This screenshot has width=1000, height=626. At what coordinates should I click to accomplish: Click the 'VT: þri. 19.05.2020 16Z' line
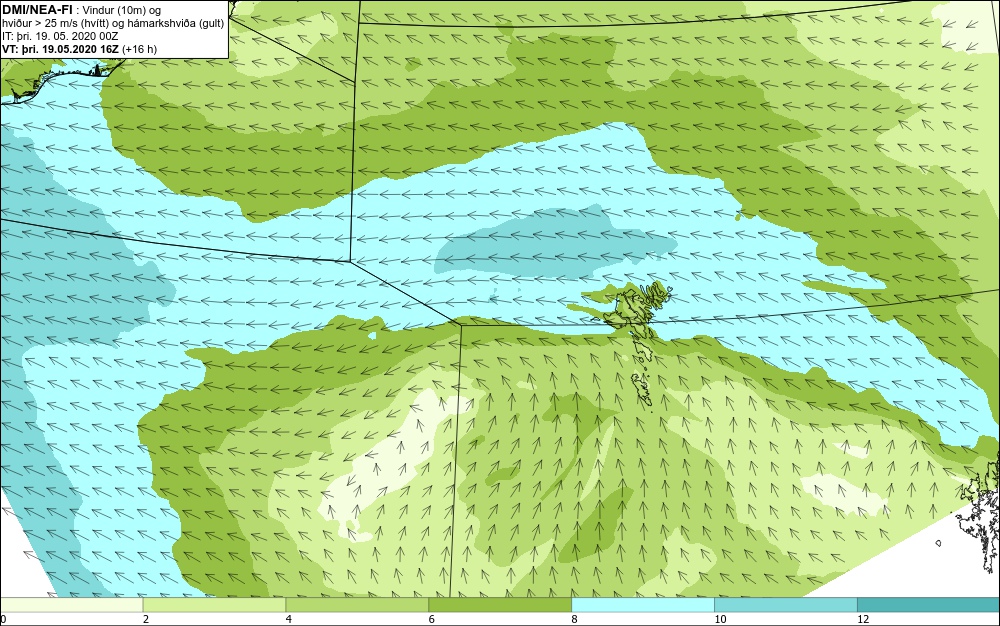[x=61, y=49]
